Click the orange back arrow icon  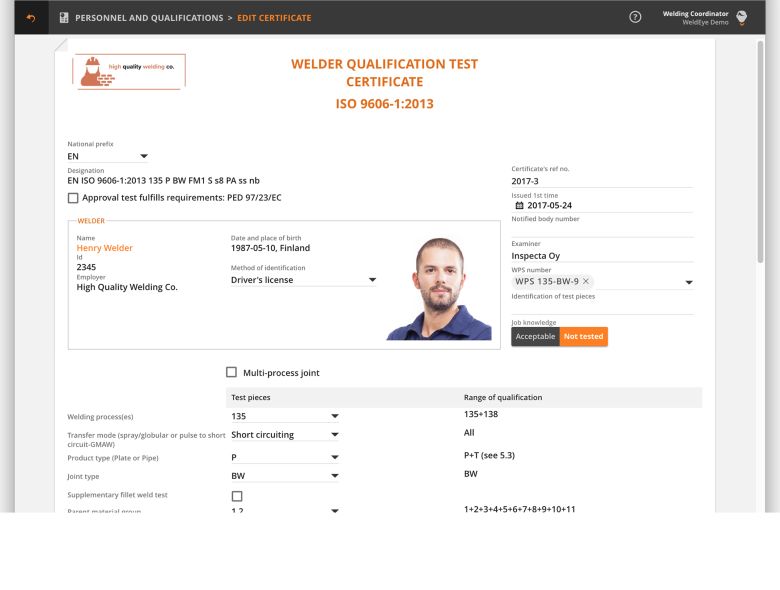pyautogui.click(x=31, y=18)
